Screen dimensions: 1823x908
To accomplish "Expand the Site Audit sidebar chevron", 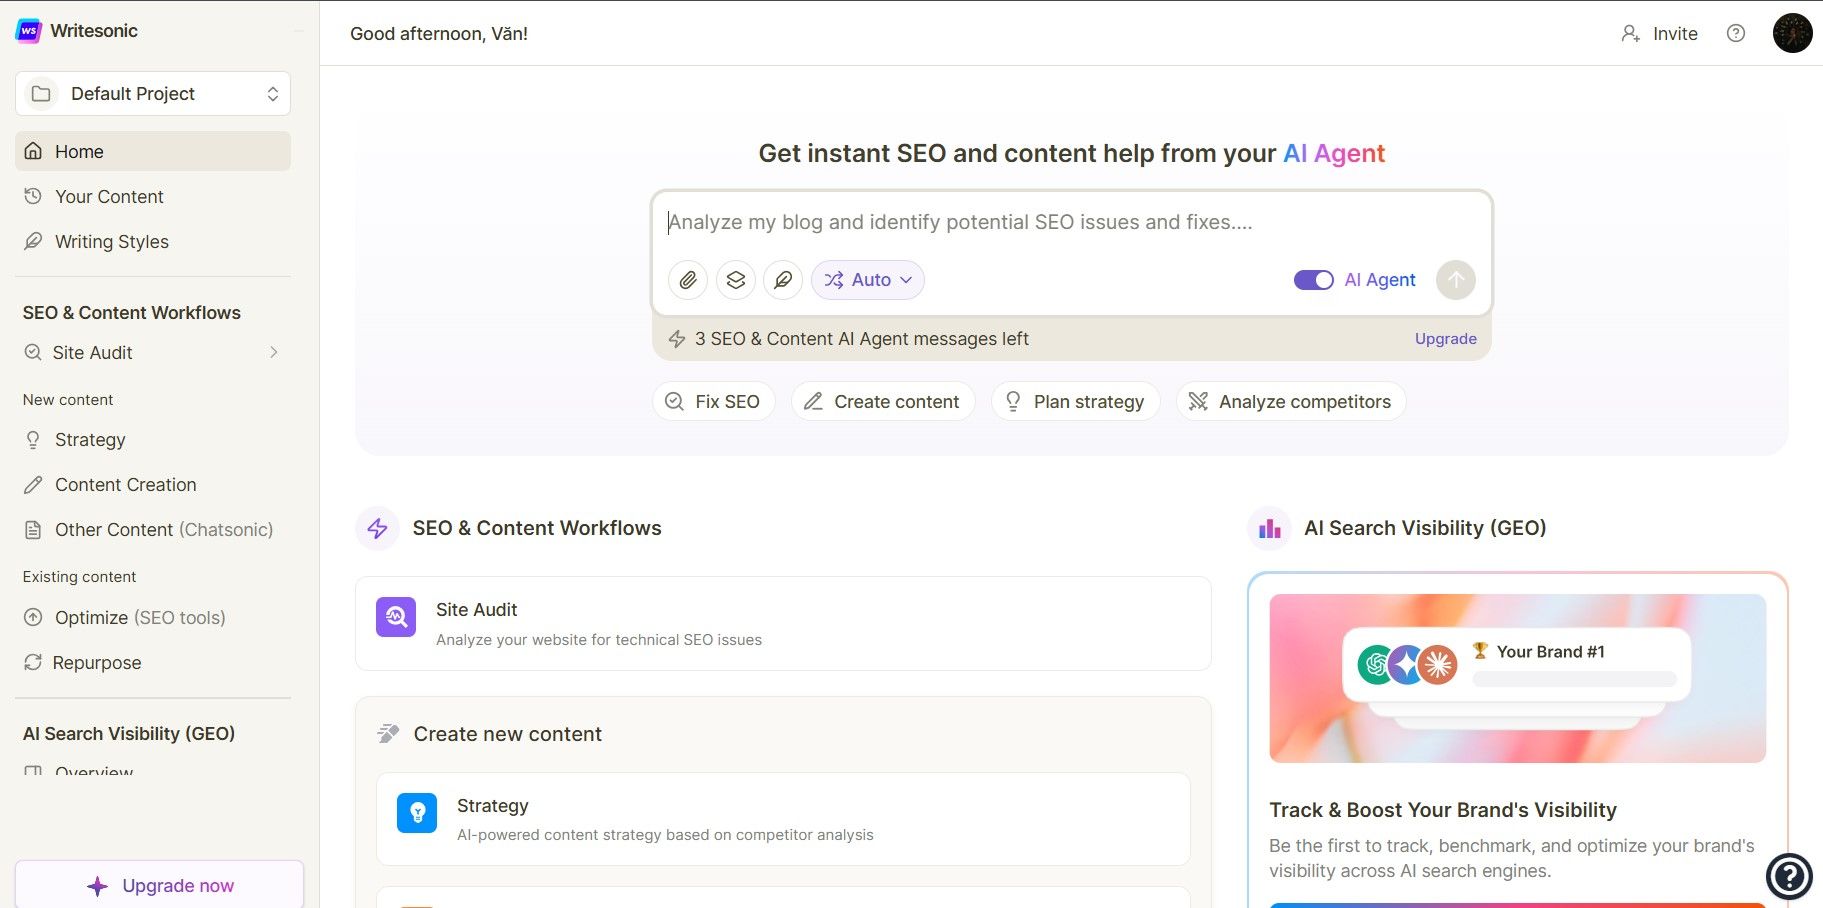I will click(273, 352).
